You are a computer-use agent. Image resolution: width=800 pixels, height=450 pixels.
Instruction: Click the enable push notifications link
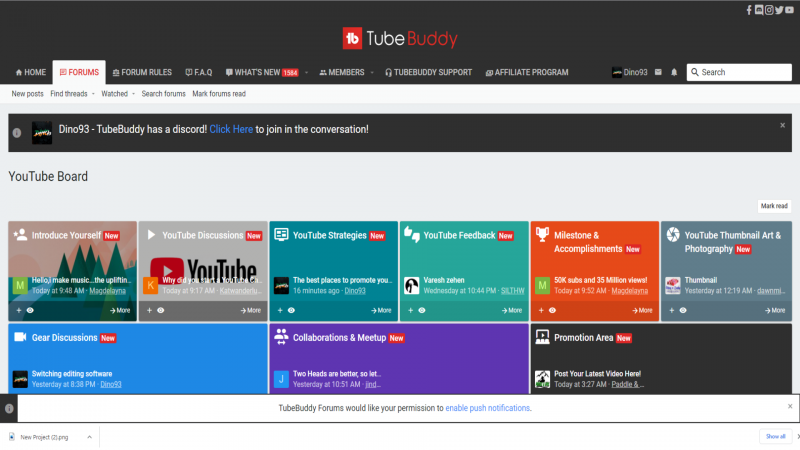pyautogui.click(x=488, y=408)
